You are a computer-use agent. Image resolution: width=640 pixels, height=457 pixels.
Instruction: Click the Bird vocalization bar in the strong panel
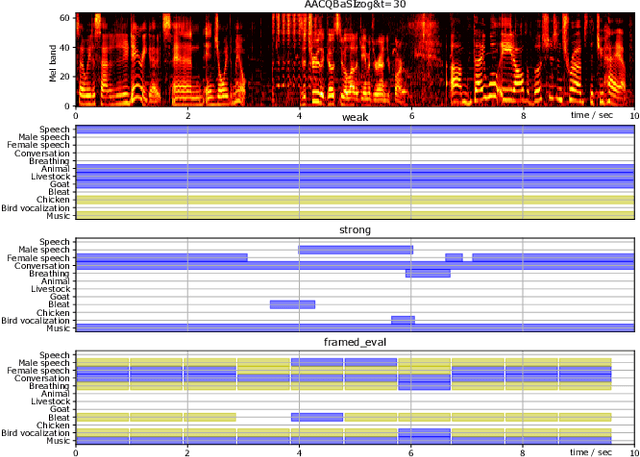403,320
